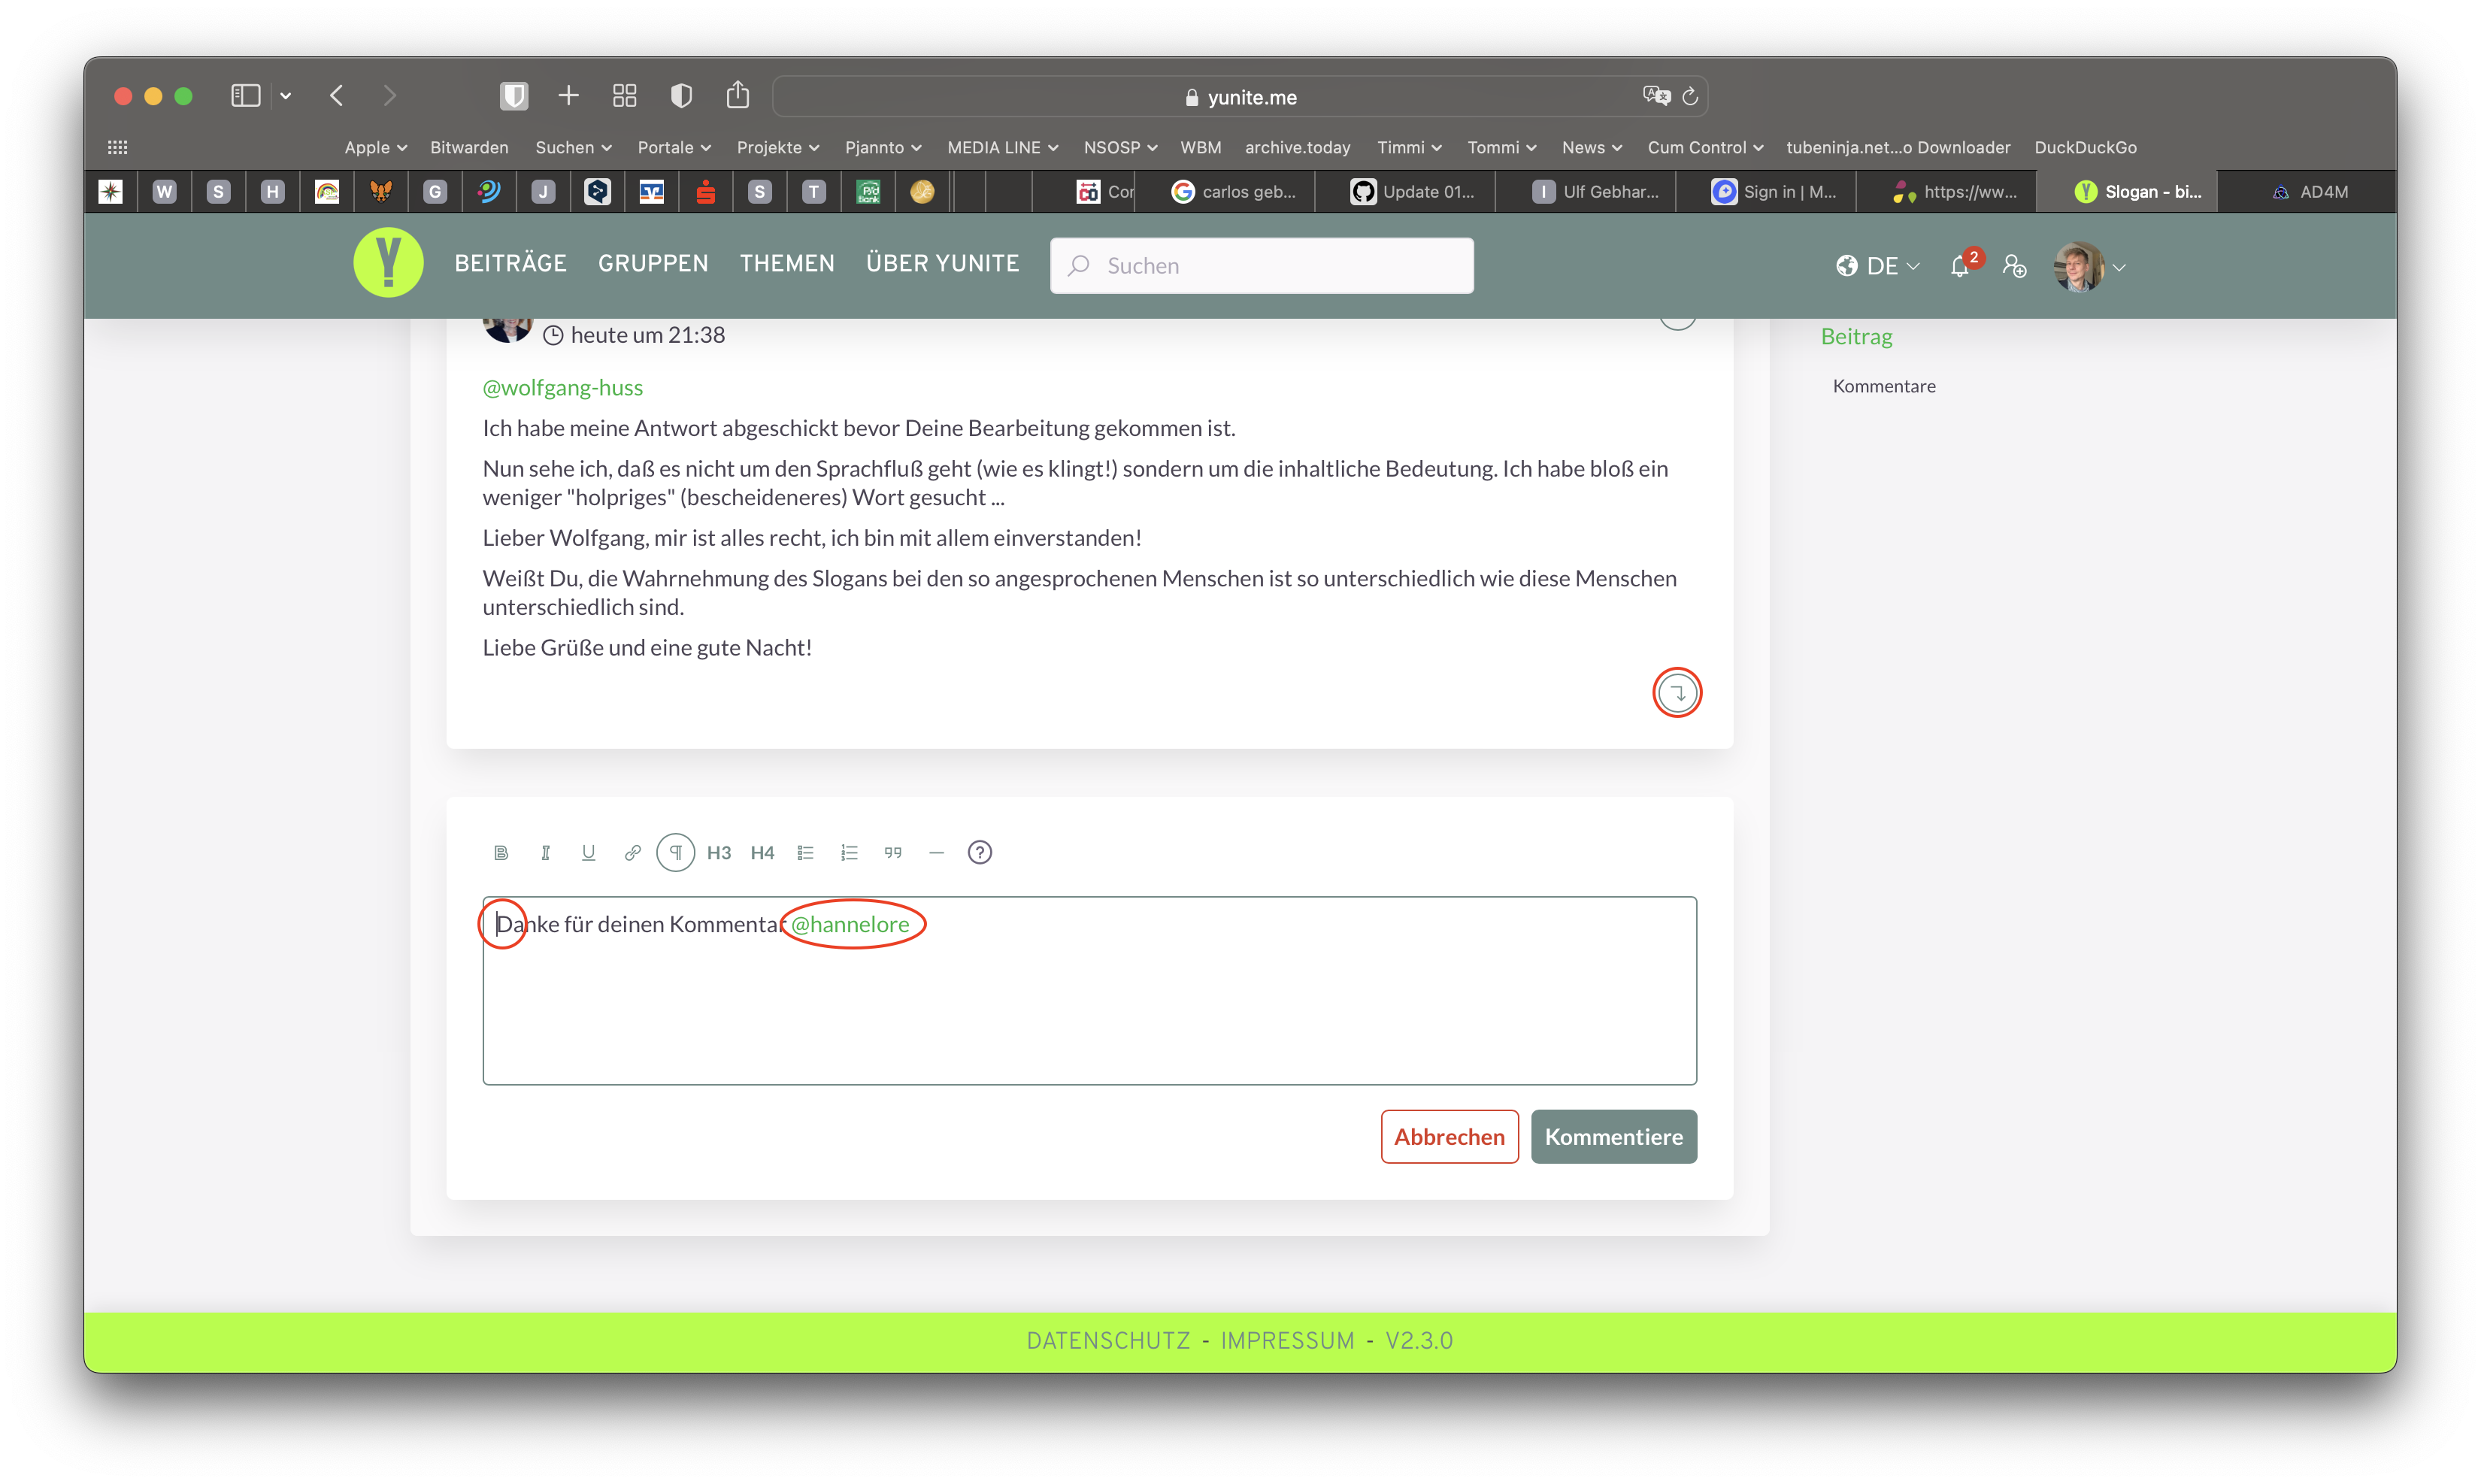Open the DuckDuckGo bookmark

[2085, 147]
